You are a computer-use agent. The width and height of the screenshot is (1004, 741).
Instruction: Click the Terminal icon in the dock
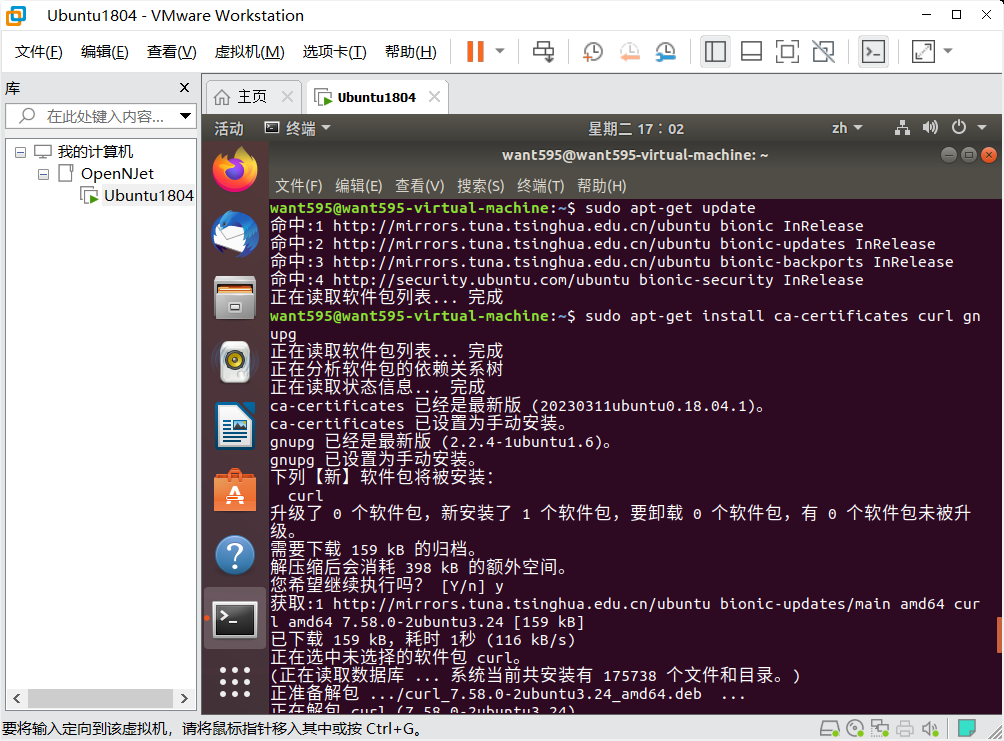(x=235, y=619)
